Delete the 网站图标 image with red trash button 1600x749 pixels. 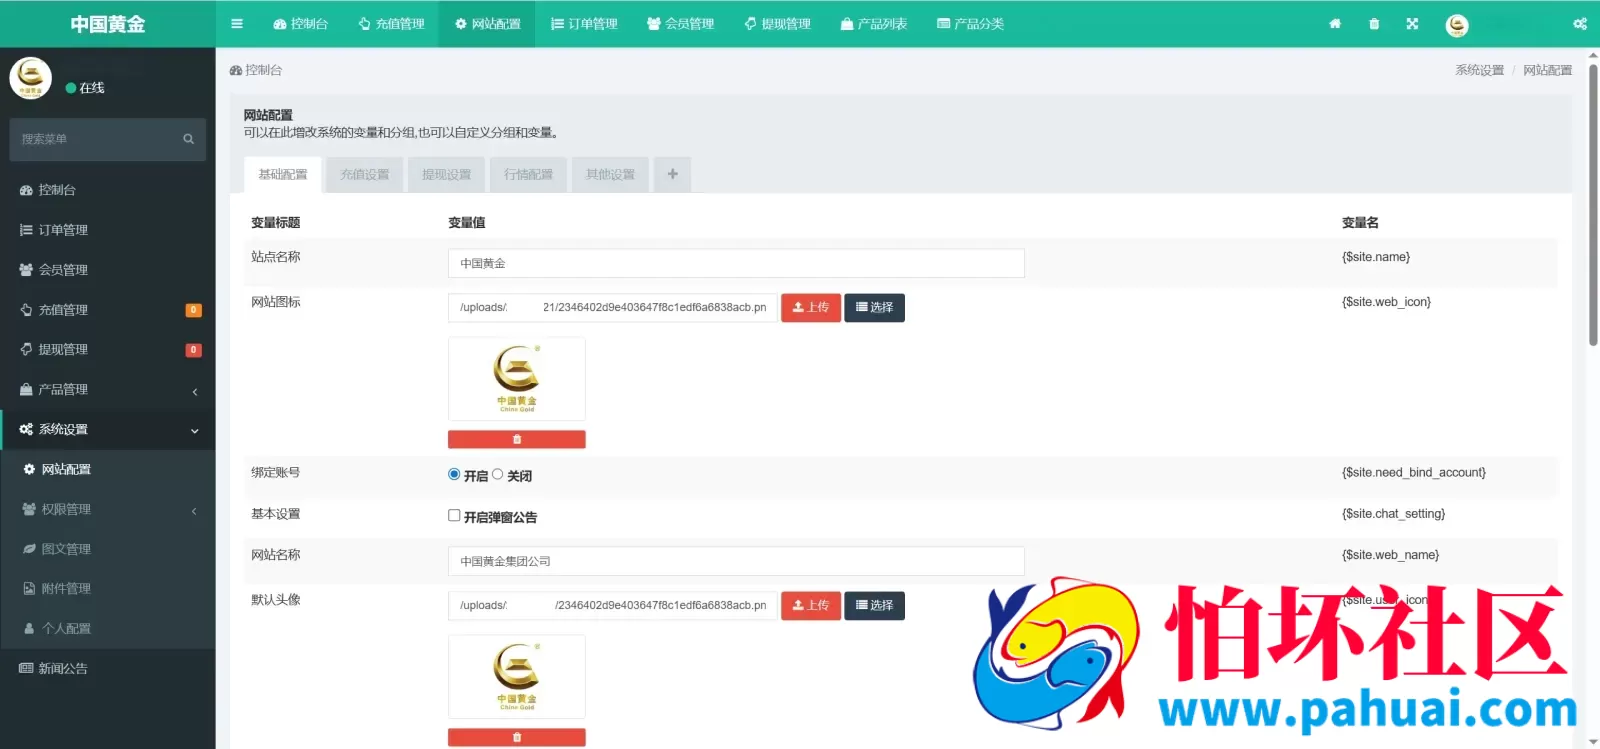[517, 440]
